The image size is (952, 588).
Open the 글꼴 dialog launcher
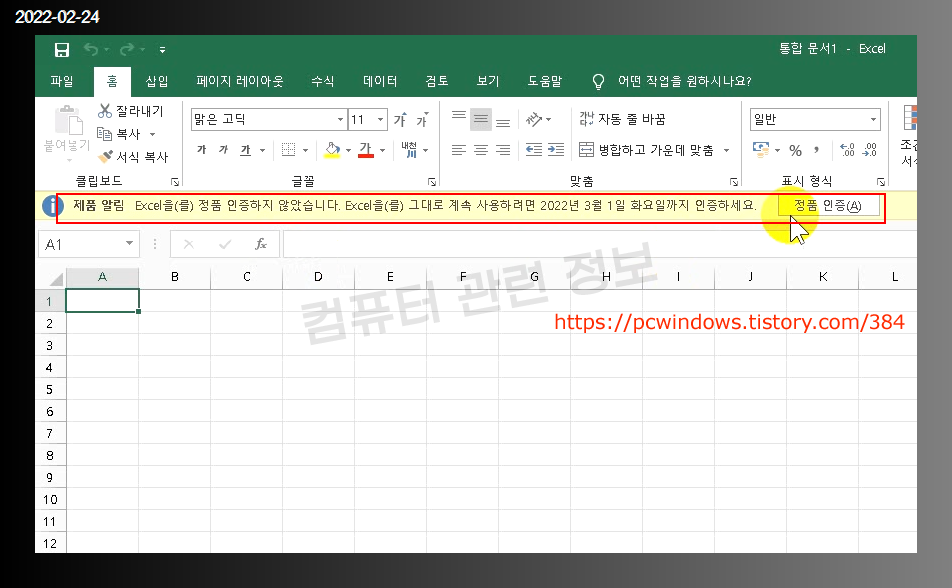432,182
